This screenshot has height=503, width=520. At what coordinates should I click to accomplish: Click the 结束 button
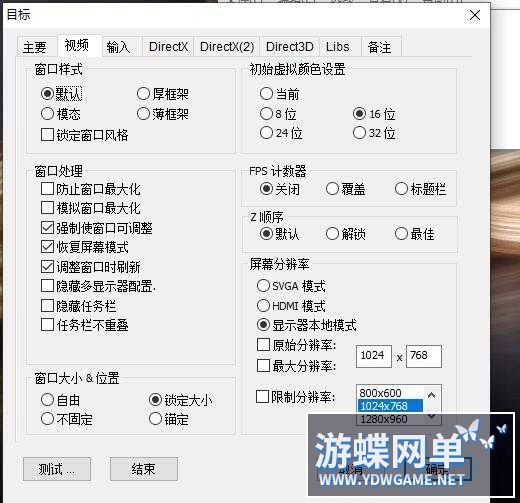coord(144,469)
